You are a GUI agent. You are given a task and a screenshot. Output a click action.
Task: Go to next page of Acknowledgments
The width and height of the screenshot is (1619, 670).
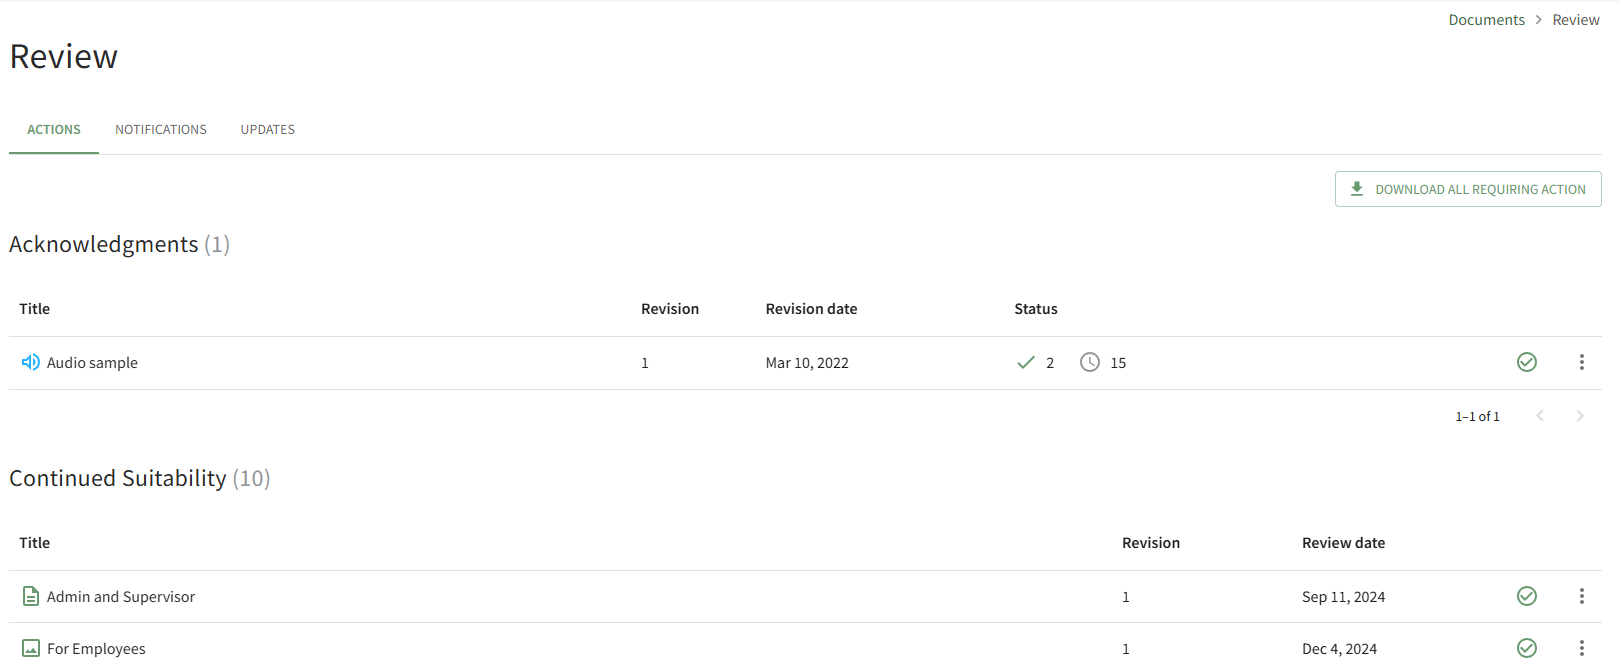tap(1579, 416)
